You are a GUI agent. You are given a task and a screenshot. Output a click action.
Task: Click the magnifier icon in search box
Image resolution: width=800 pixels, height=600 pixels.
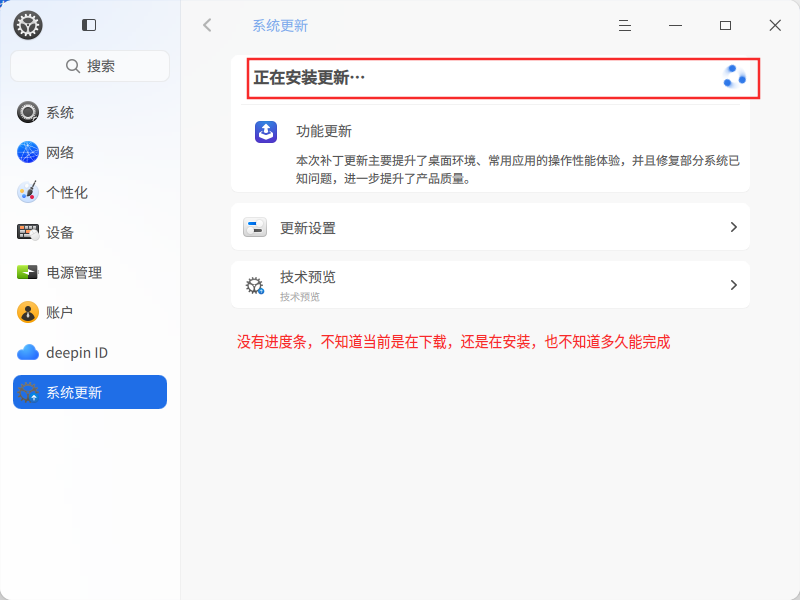[x=73, y=66]
